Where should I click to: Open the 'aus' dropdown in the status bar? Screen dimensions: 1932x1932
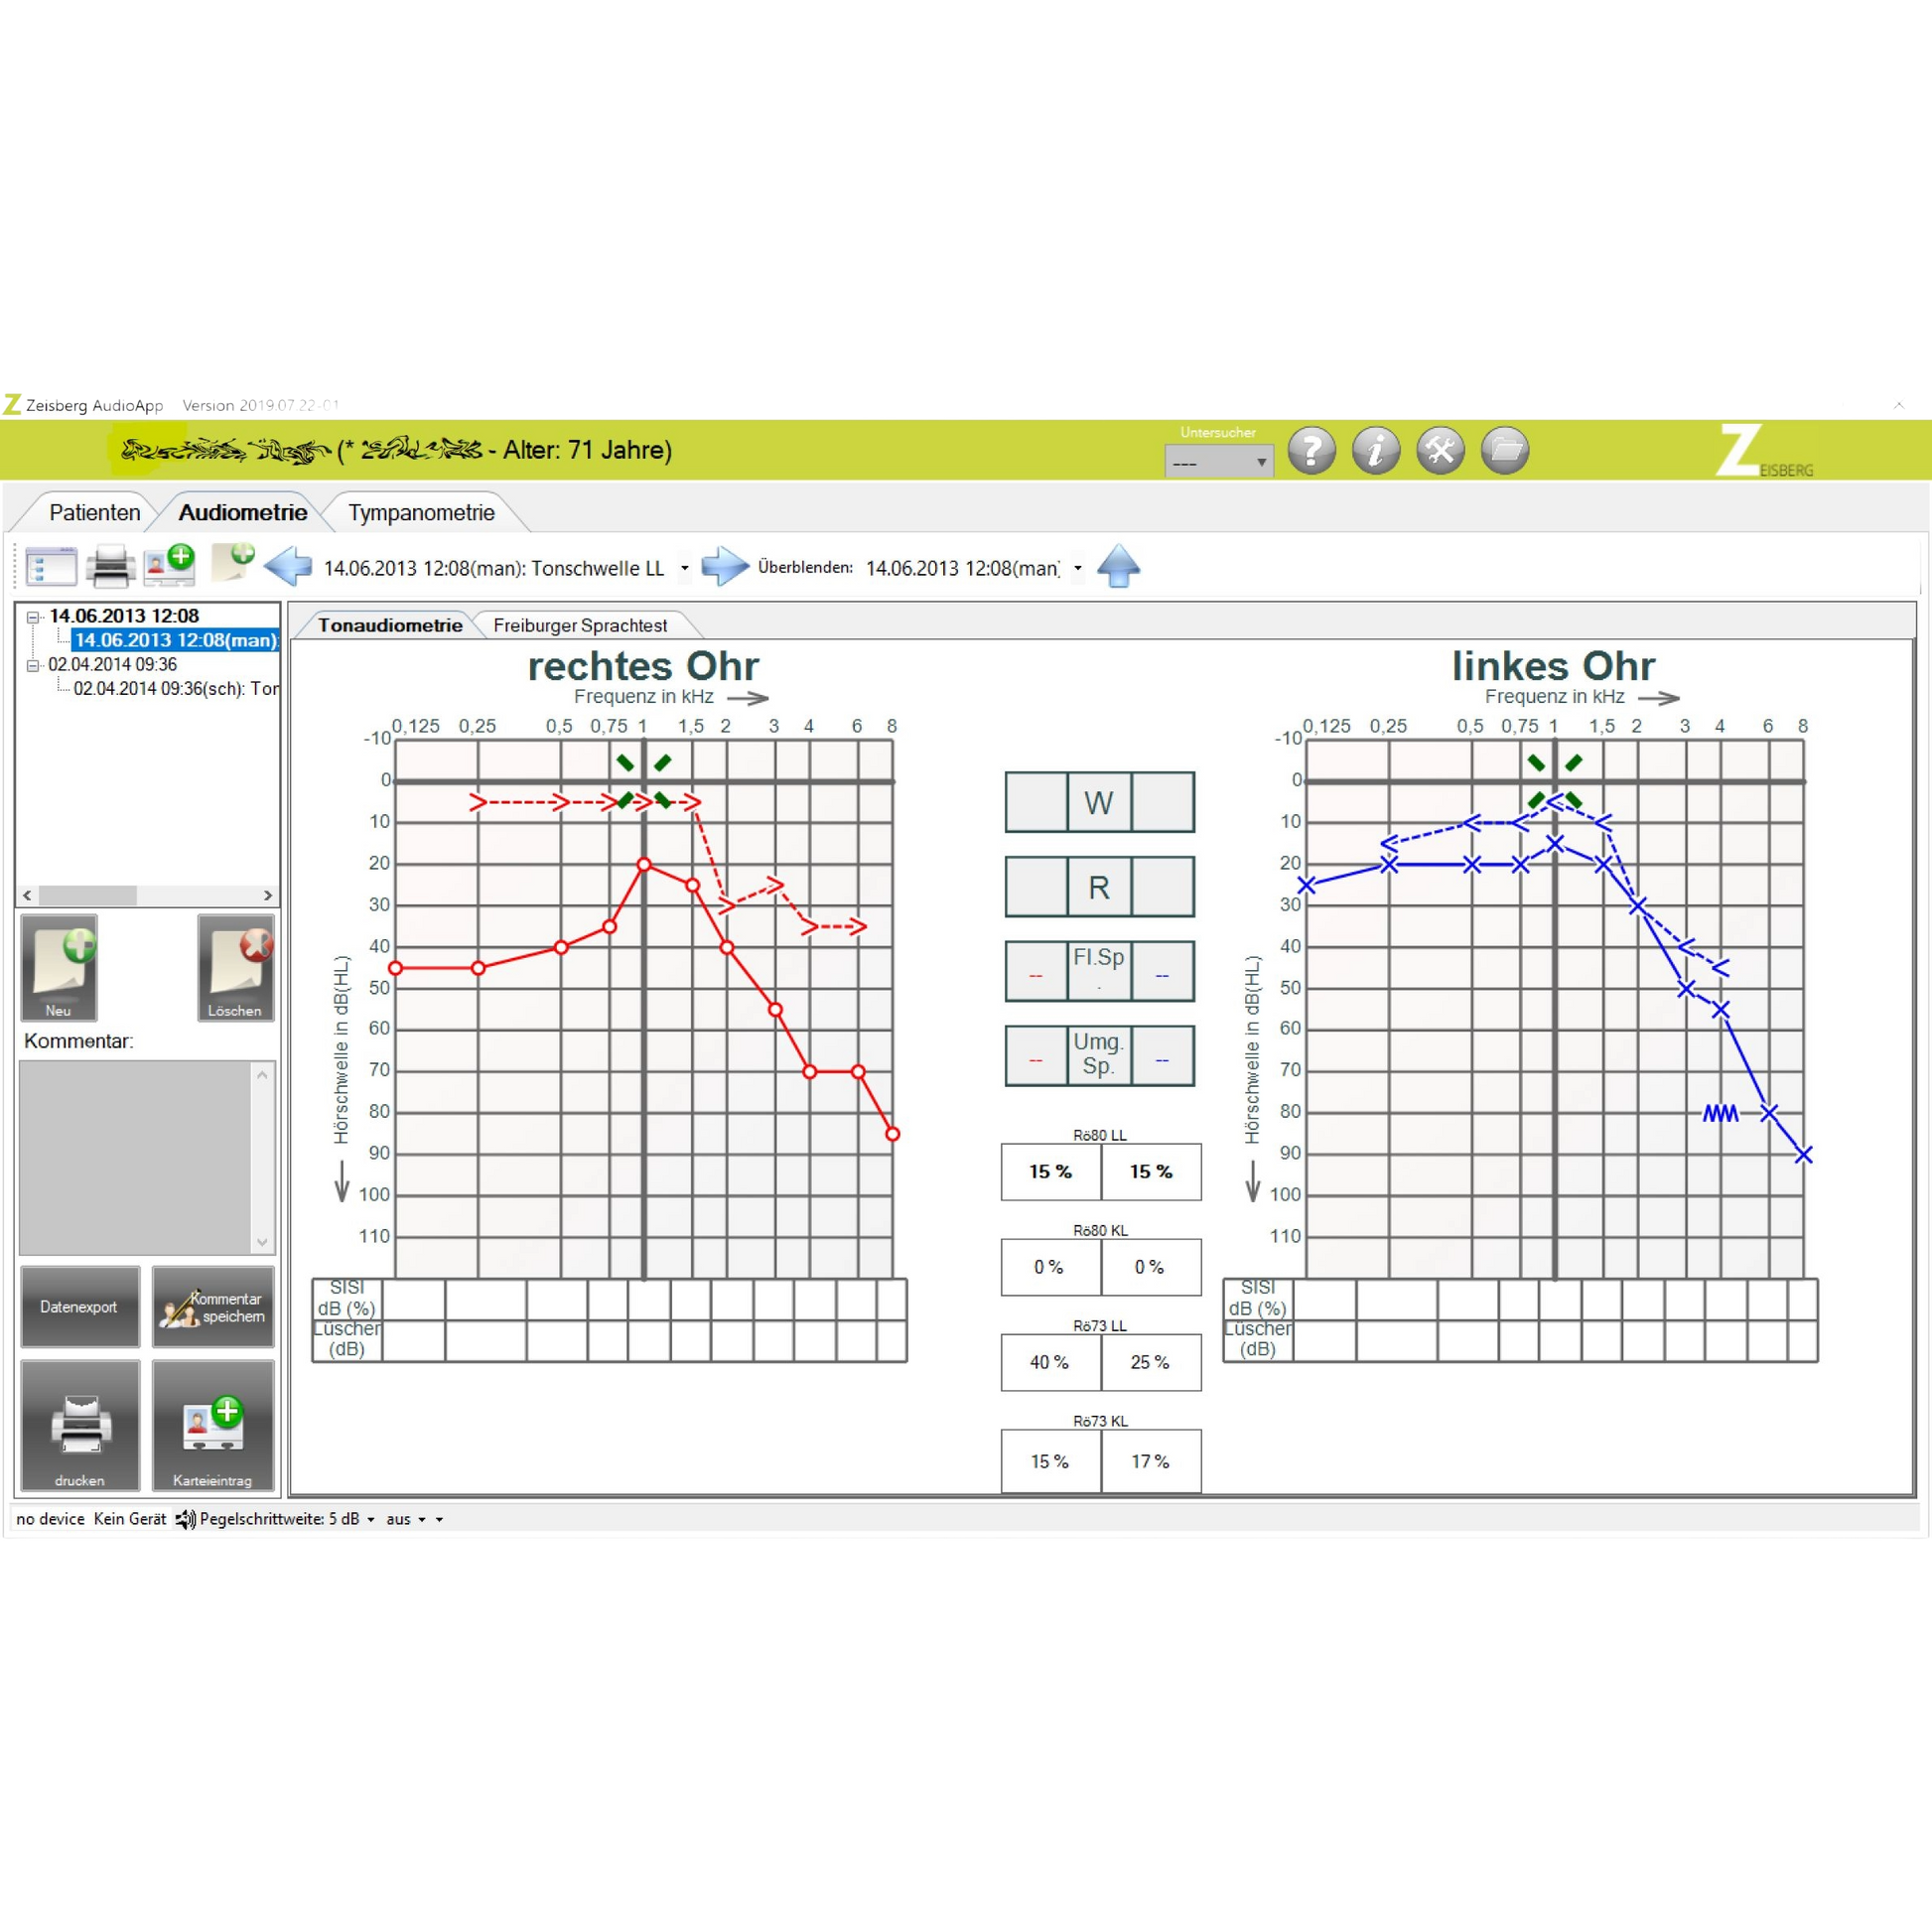coord(422,1520)
